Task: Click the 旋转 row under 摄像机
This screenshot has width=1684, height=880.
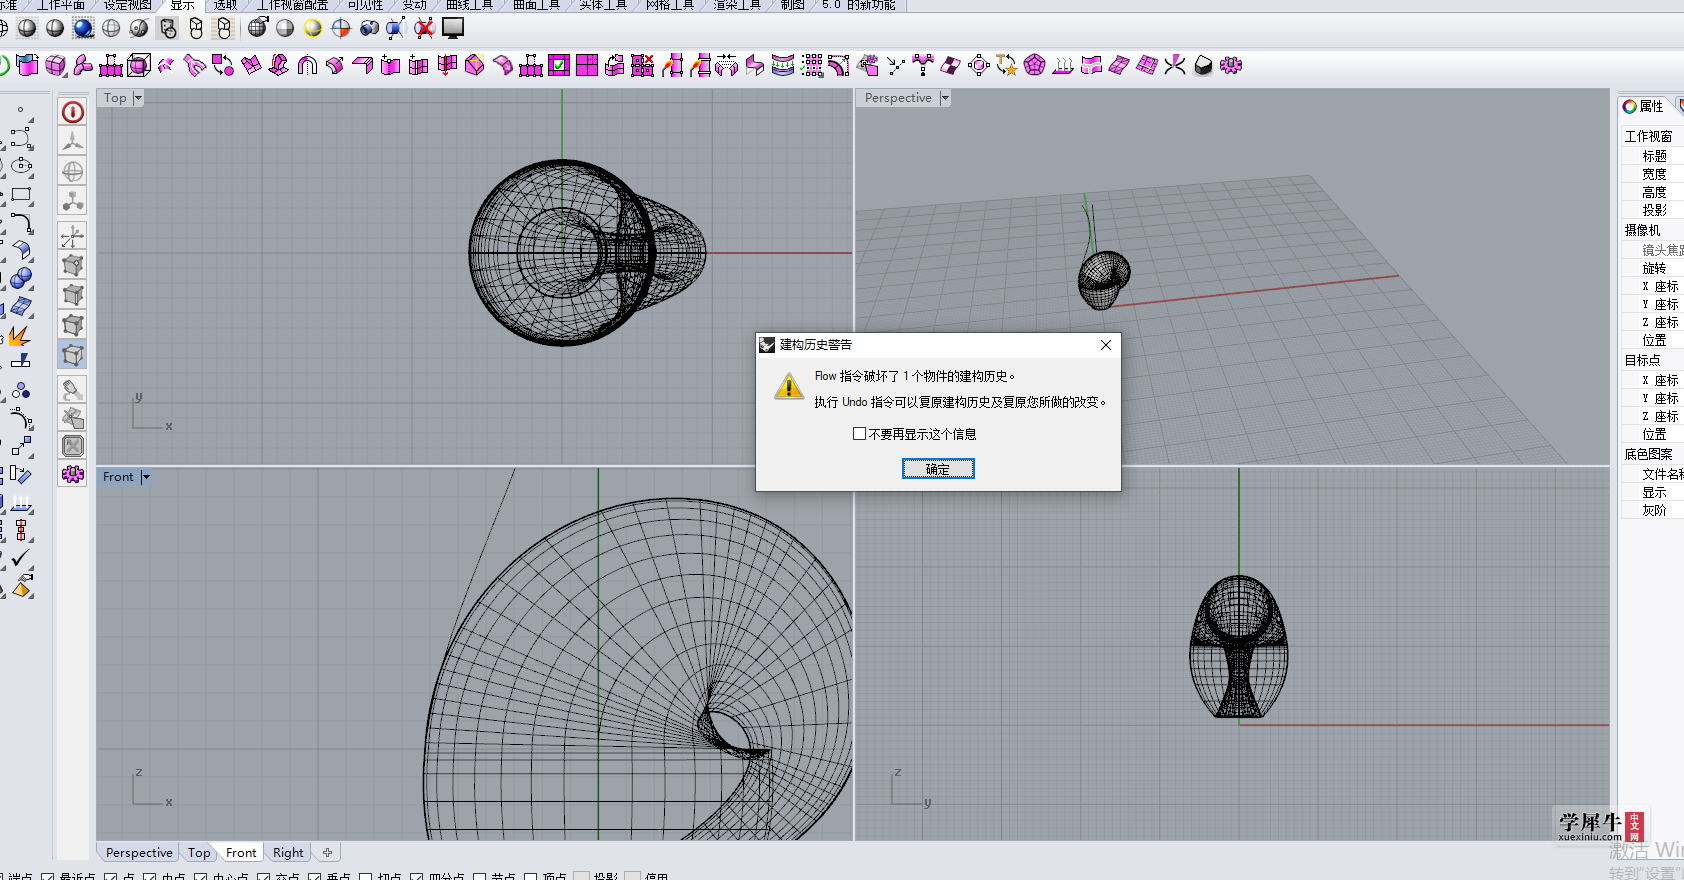Action: 1654,268
